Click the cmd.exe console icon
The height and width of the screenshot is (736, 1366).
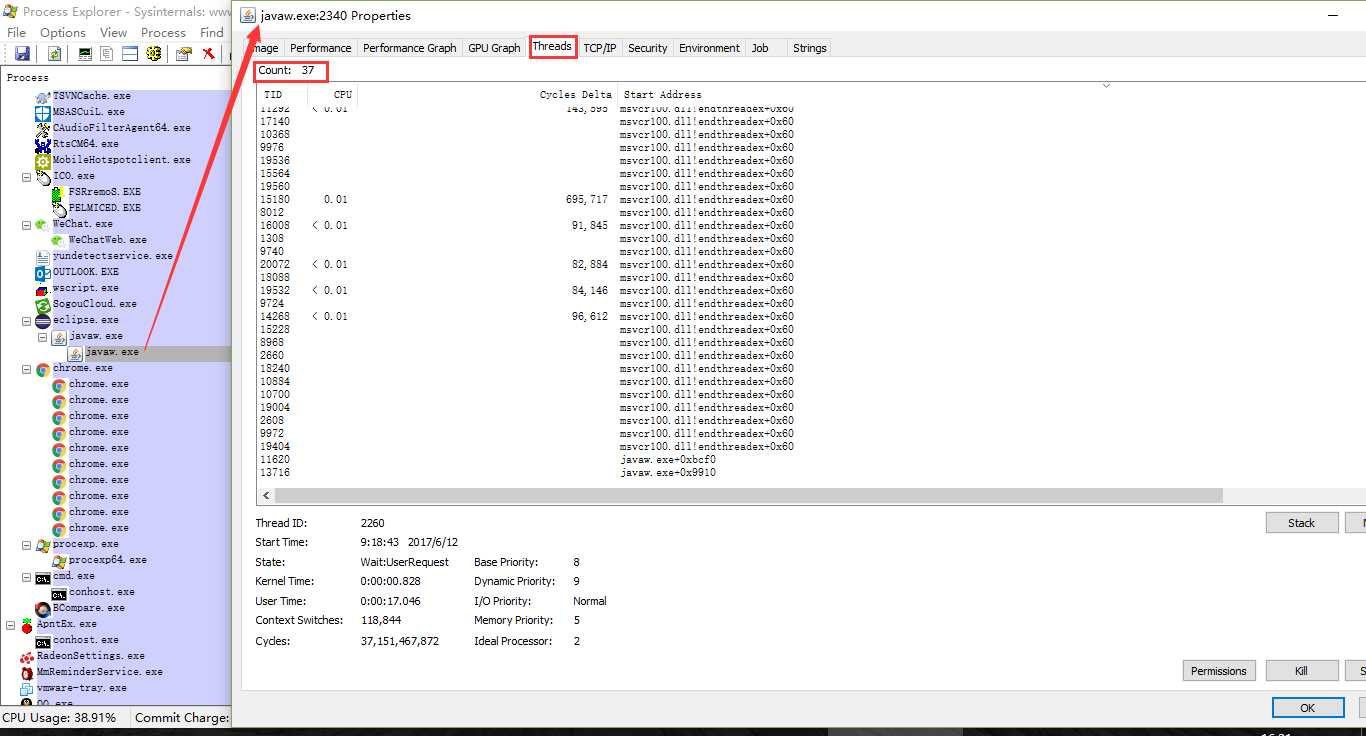point(43,576)
